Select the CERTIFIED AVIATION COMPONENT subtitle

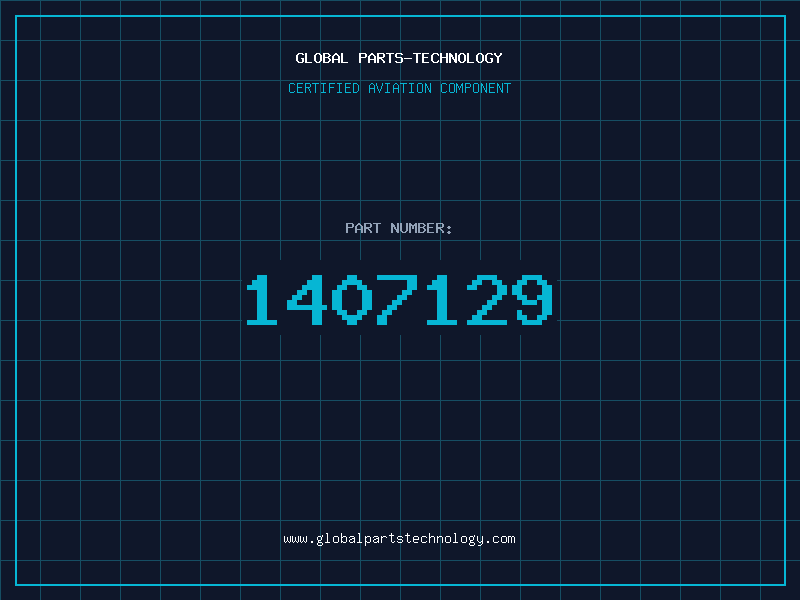(399, 88)
